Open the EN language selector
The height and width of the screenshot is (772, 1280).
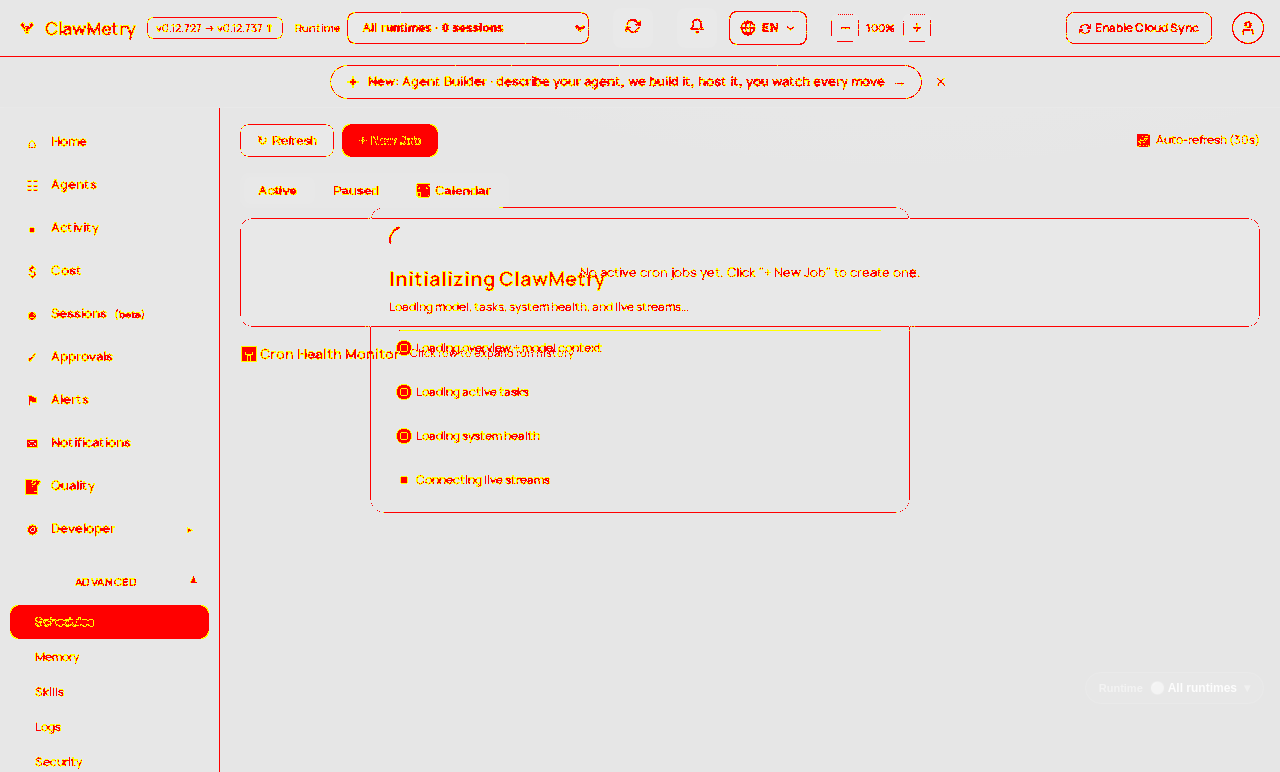click(768, 28)
